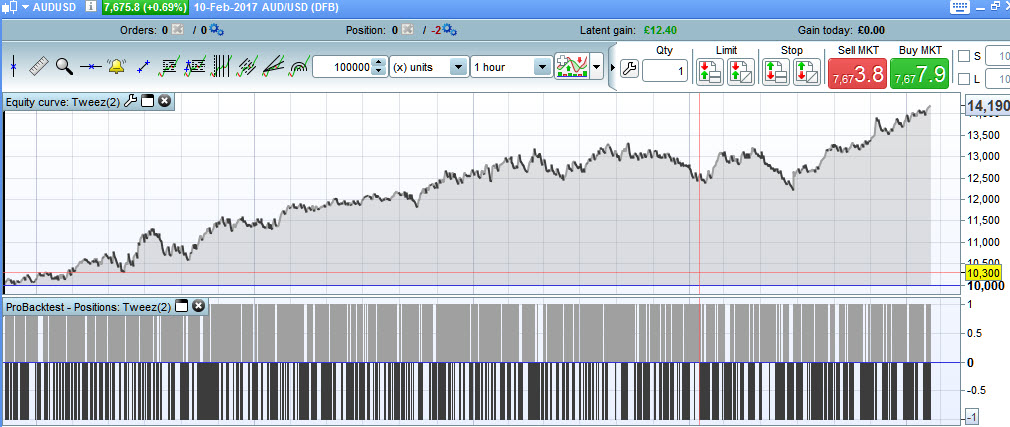Maximize the ProBacktest Positions panel
Image resolution: width=1010 pixels, height=427 pixels.
point(181,307)
